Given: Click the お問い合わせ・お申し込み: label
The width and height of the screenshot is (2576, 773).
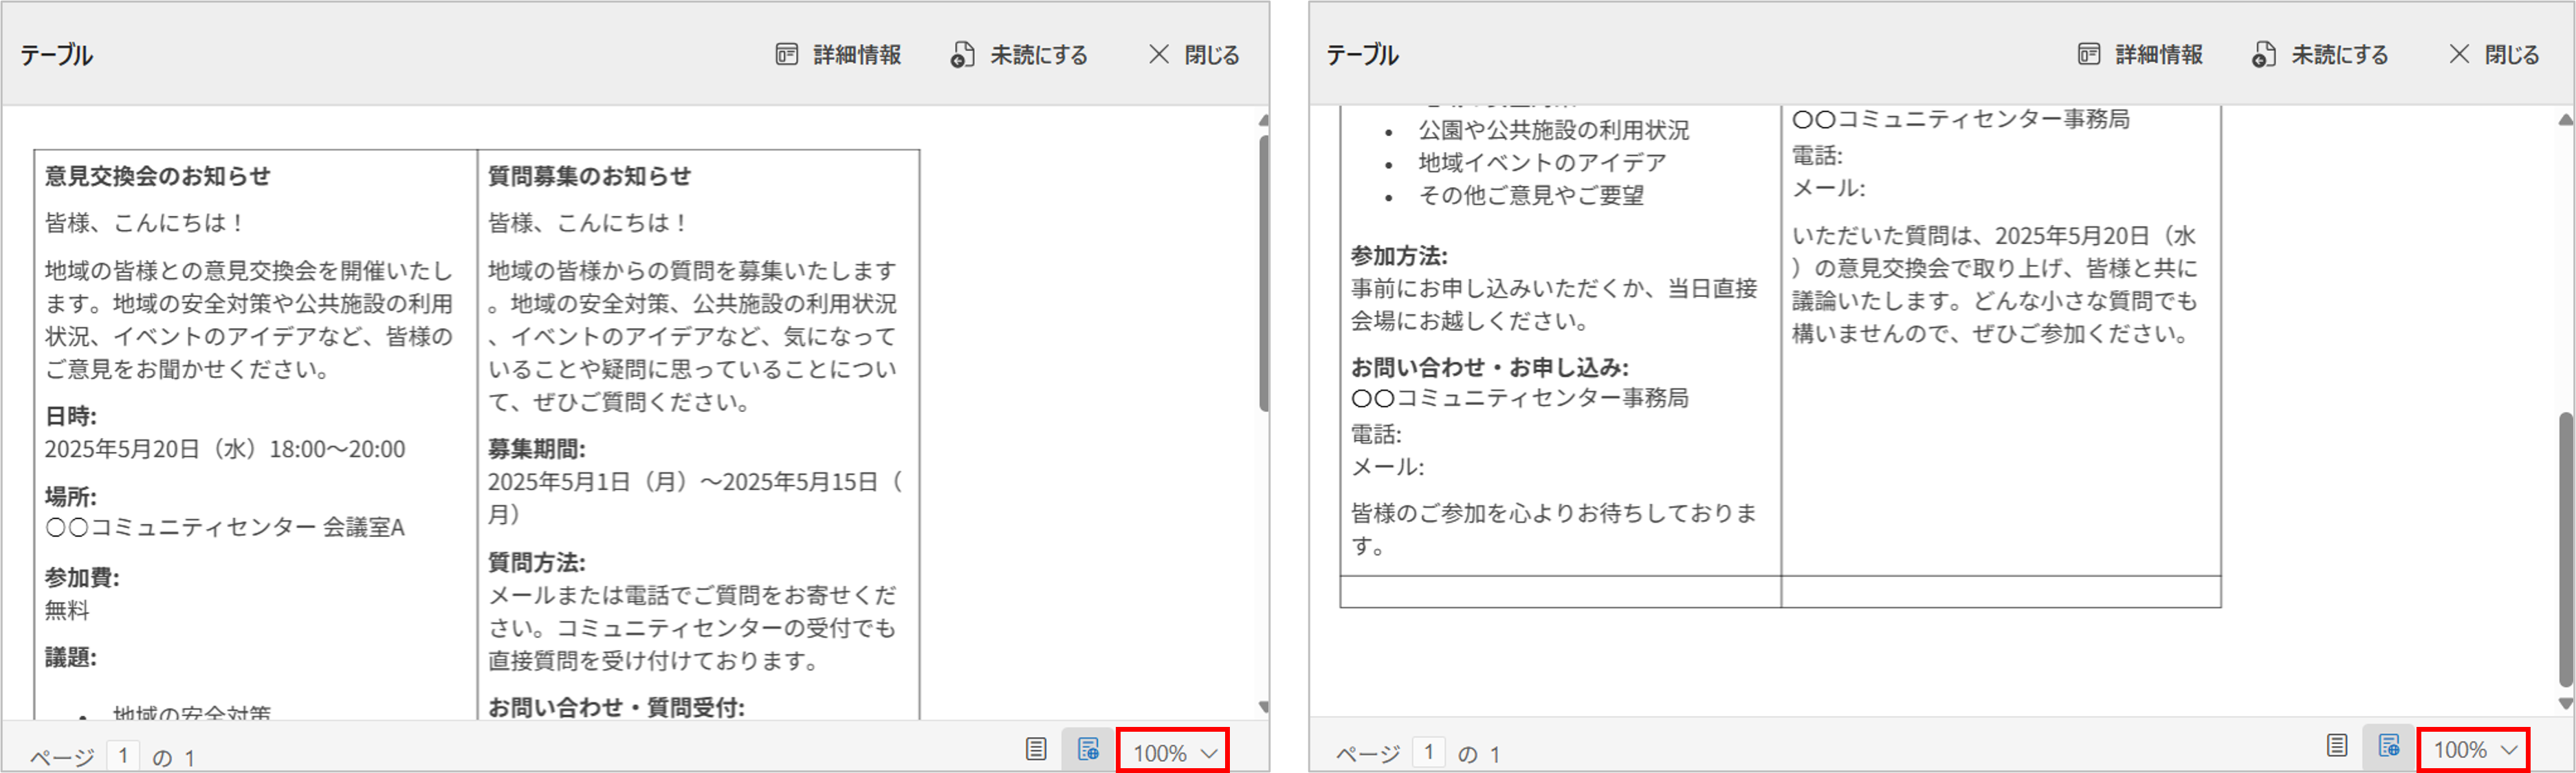Looking at the screenshot, I should click(1490, 368).
